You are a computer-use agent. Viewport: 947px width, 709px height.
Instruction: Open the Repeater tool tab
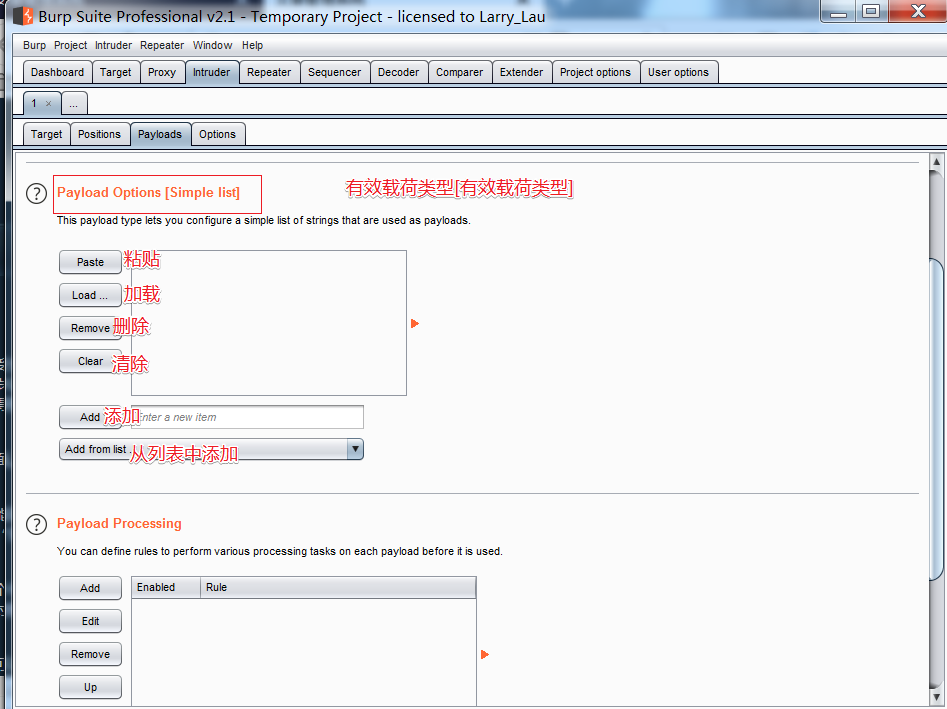269,72
